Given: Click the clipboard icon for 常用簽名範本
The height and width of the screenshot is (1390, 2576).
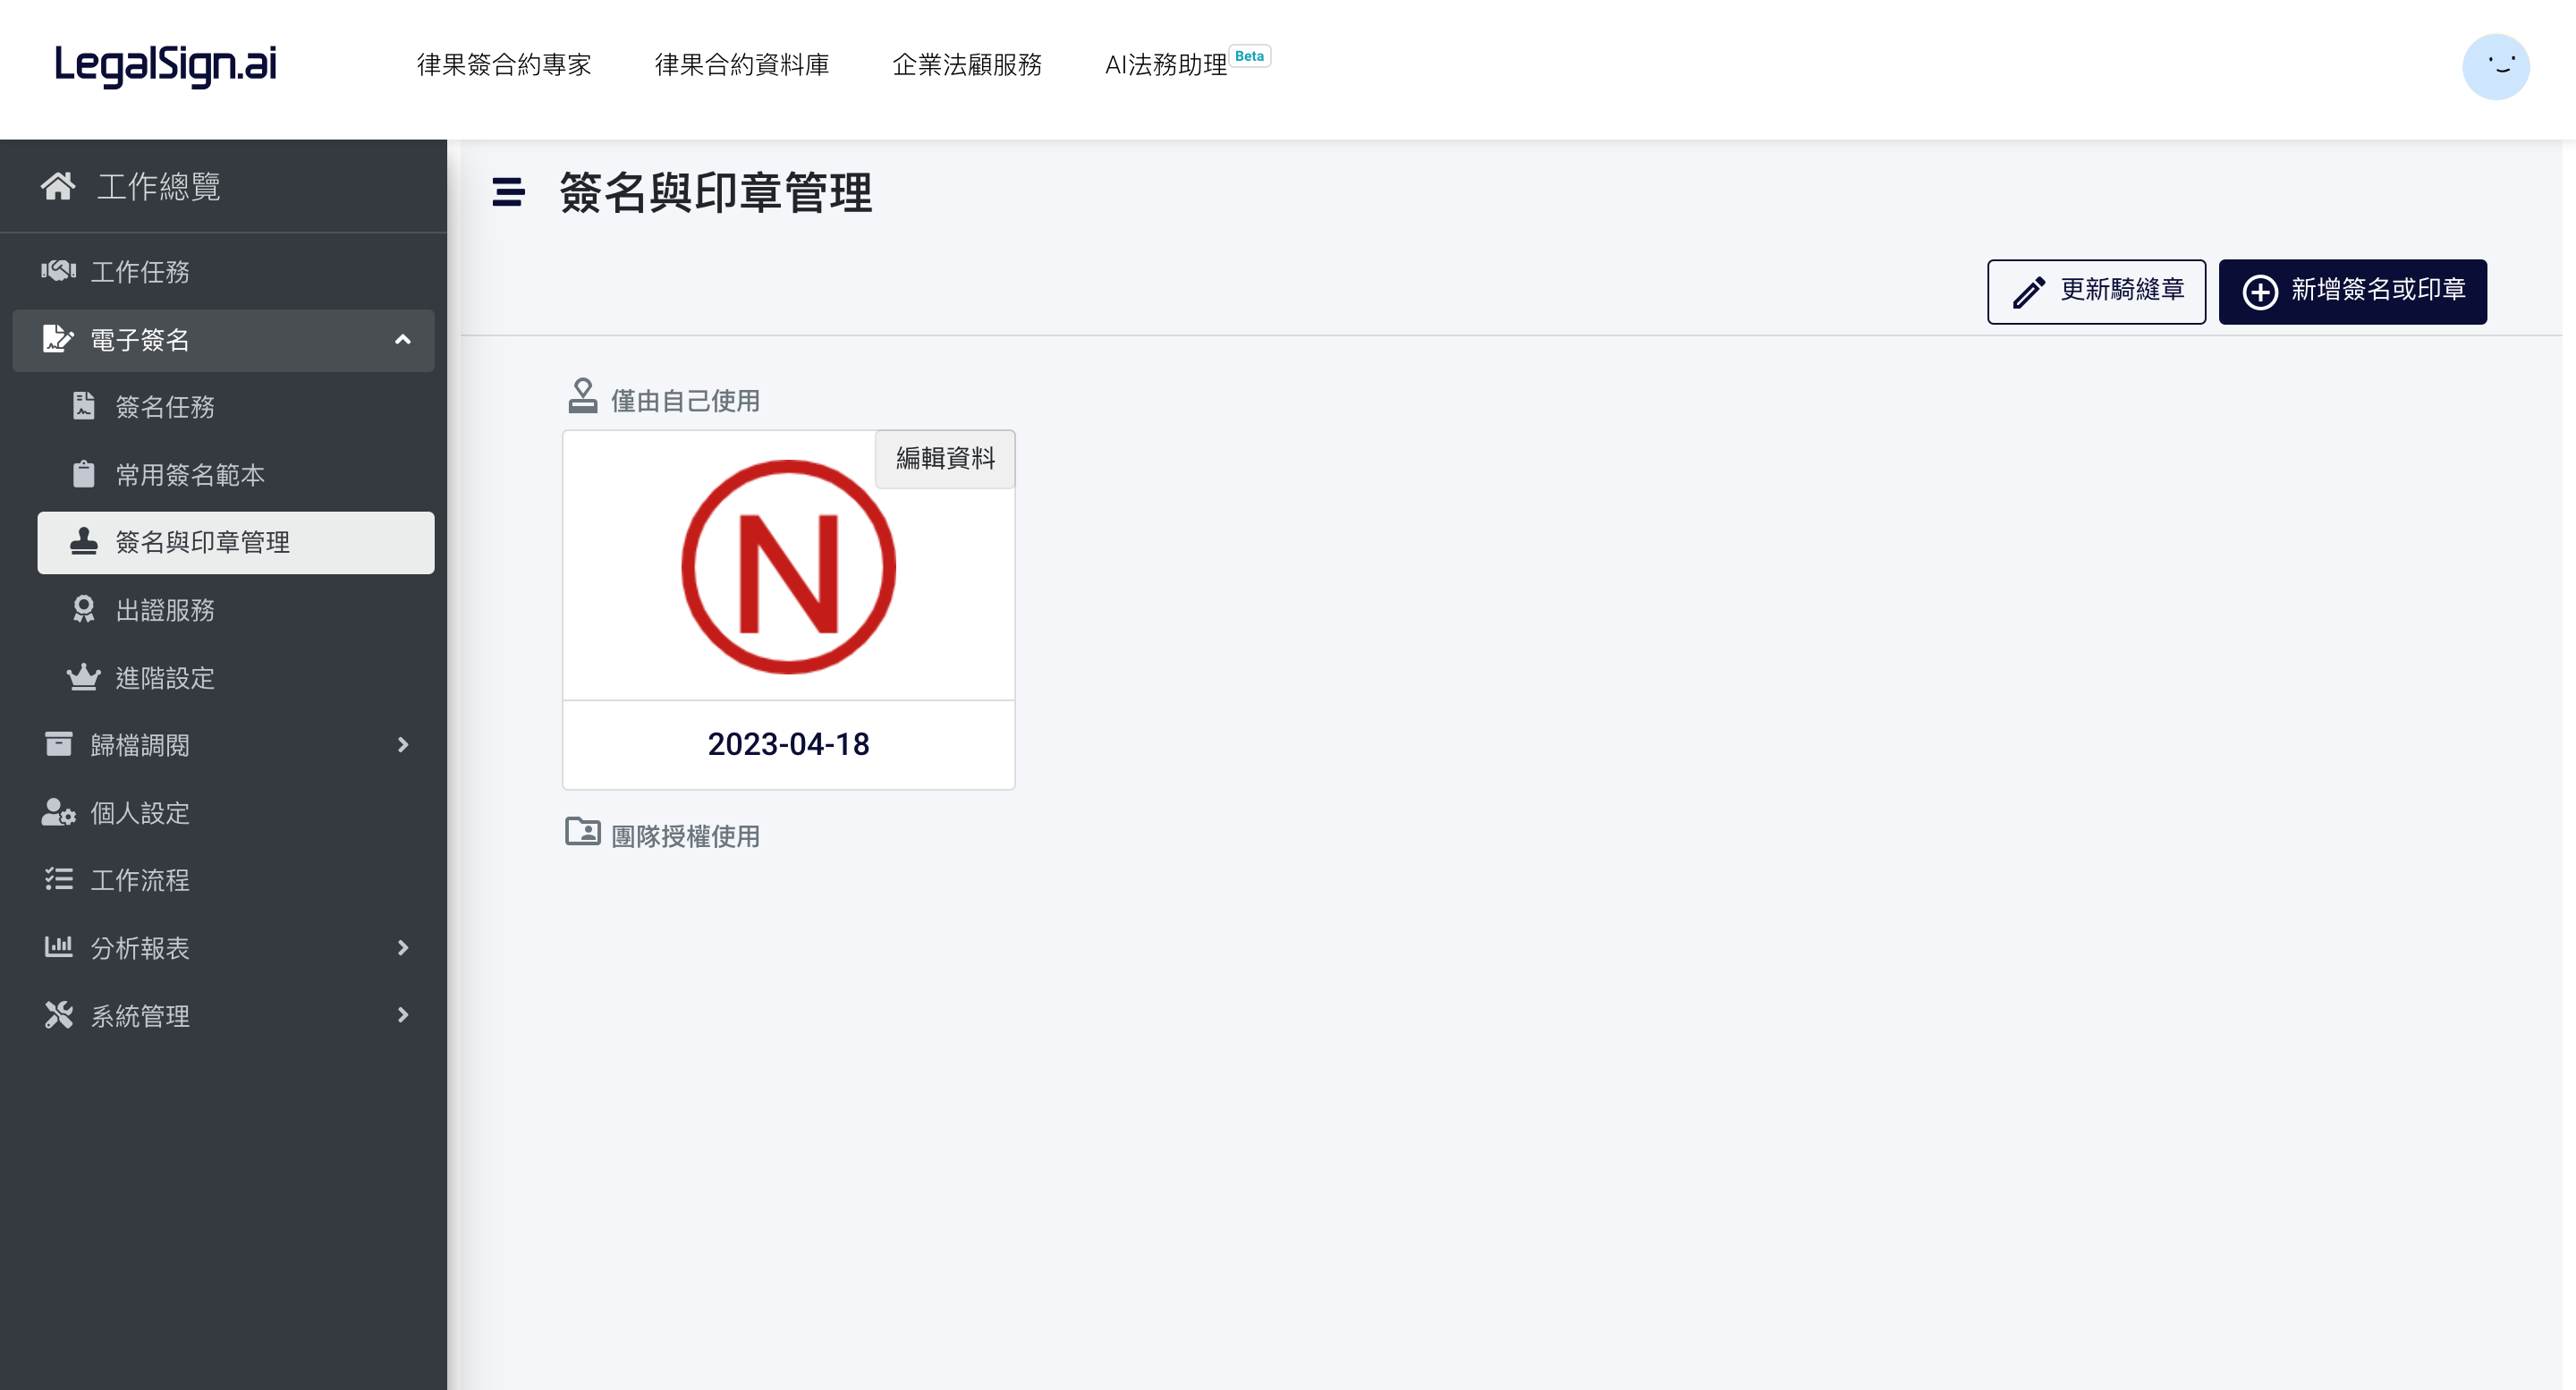Looking at the screenshot, I should [84, 474].
